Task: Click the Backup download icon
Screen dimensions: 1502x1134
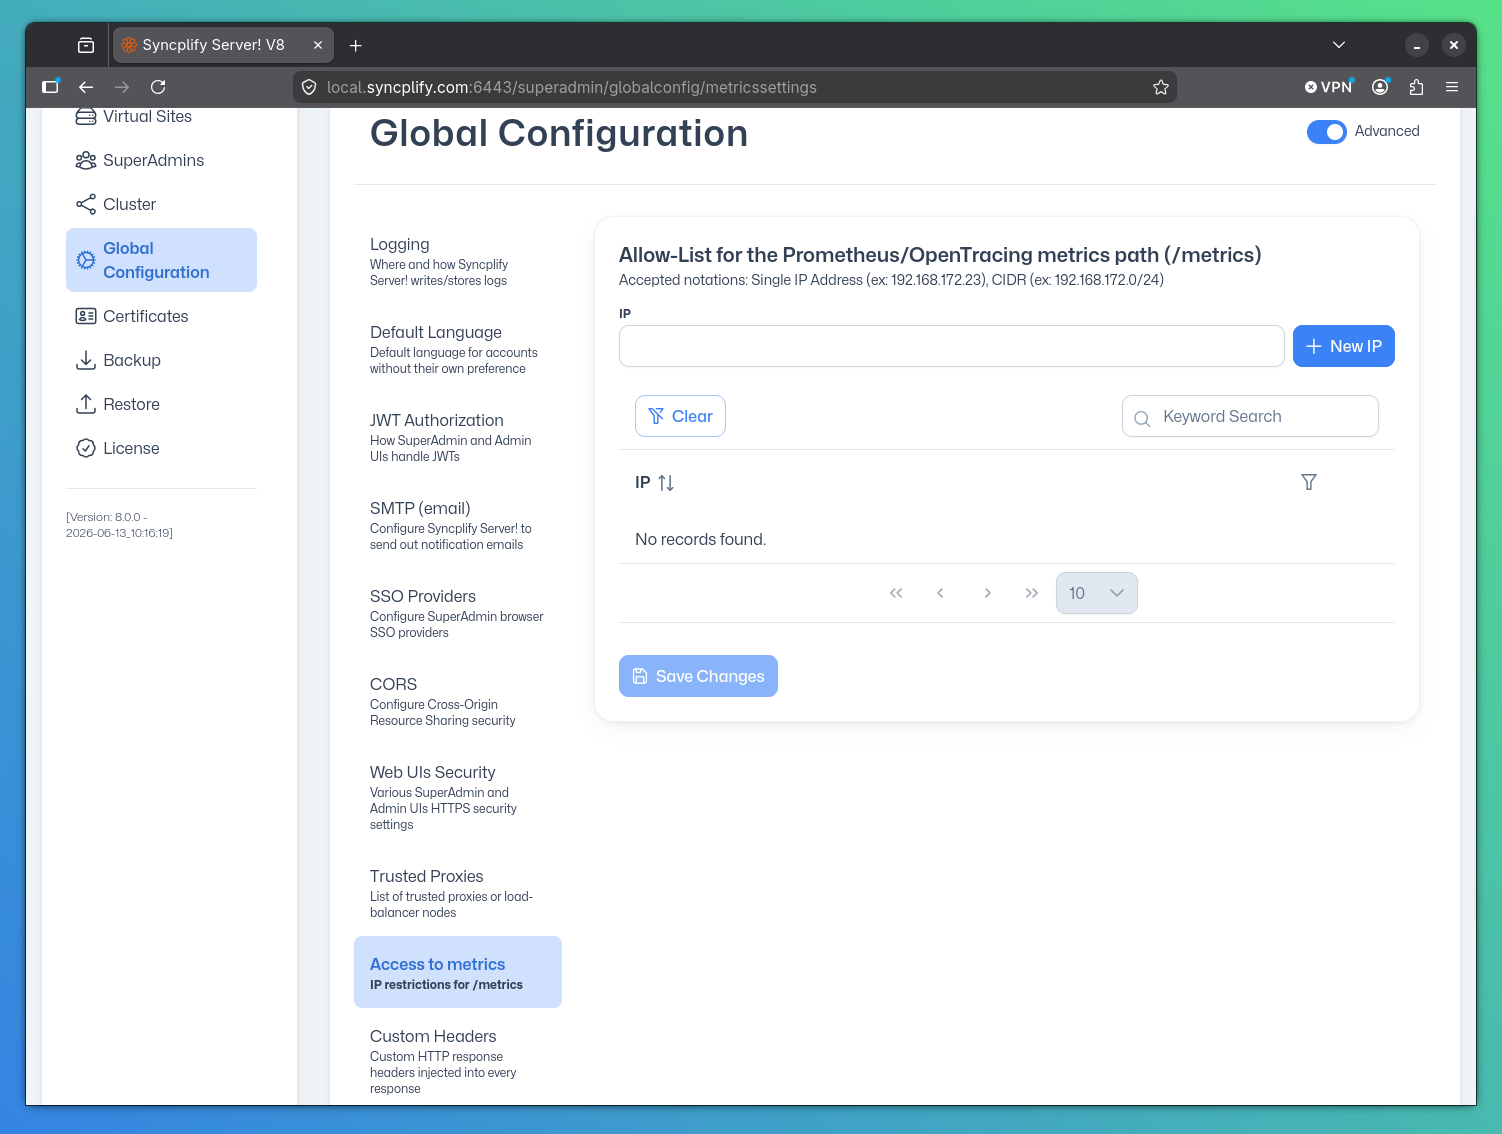Action: pyautogui.click(x=86, y=360)
